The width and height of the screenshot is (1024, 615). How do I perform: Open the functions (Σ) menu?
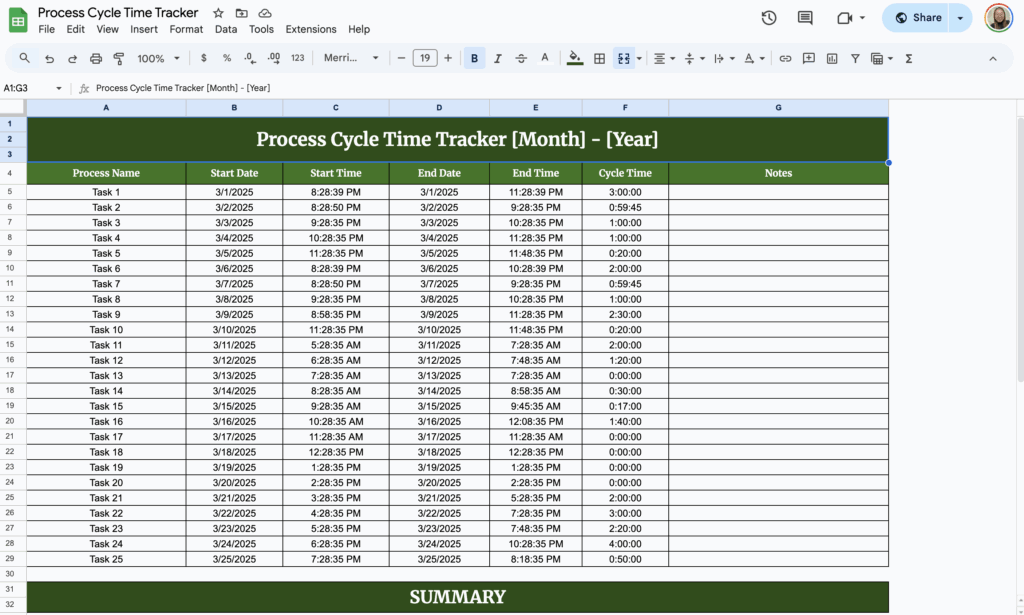[907, 58]
